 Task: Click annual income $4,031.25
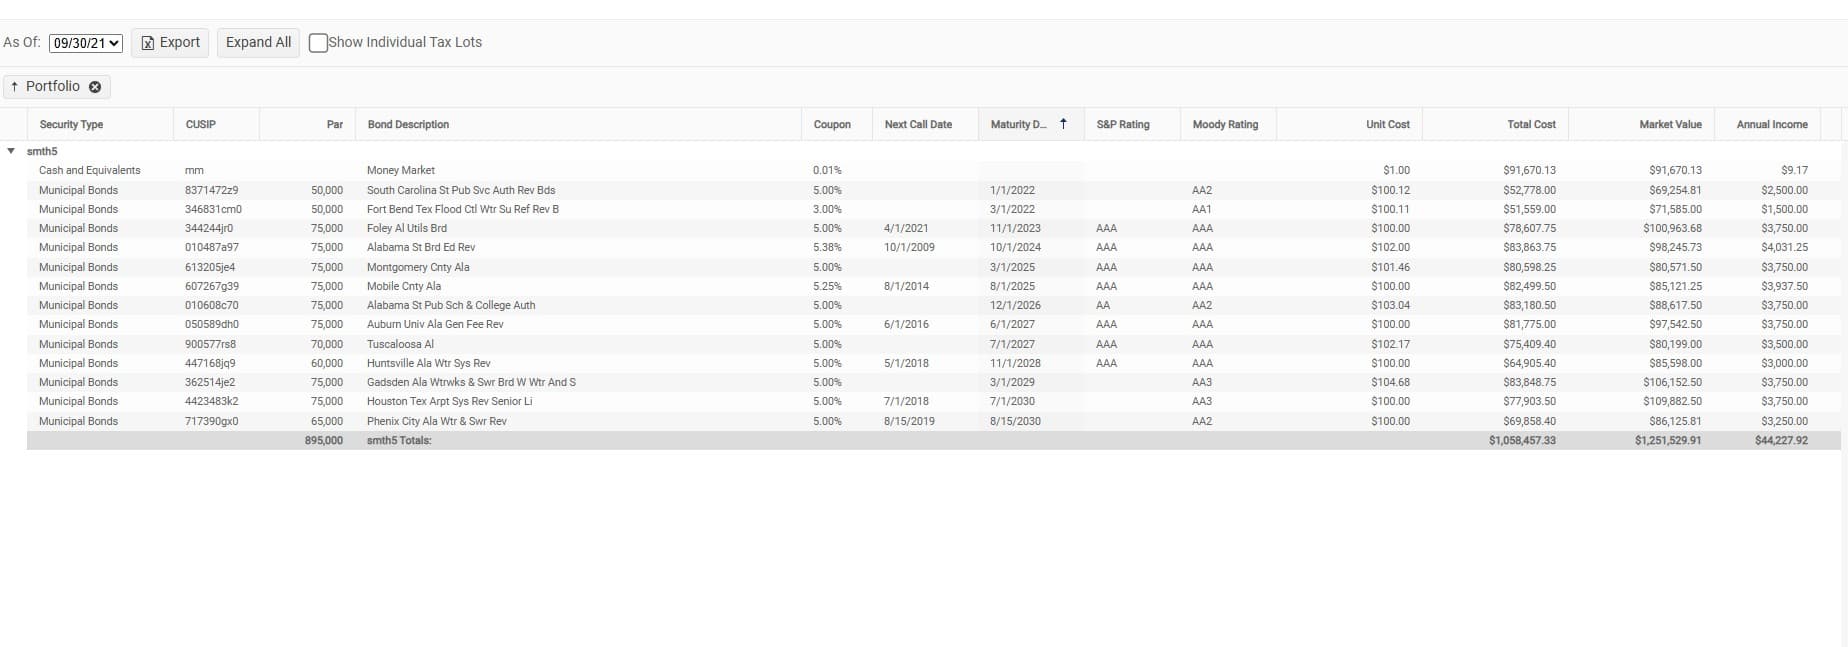click(x=1784, y=247)
